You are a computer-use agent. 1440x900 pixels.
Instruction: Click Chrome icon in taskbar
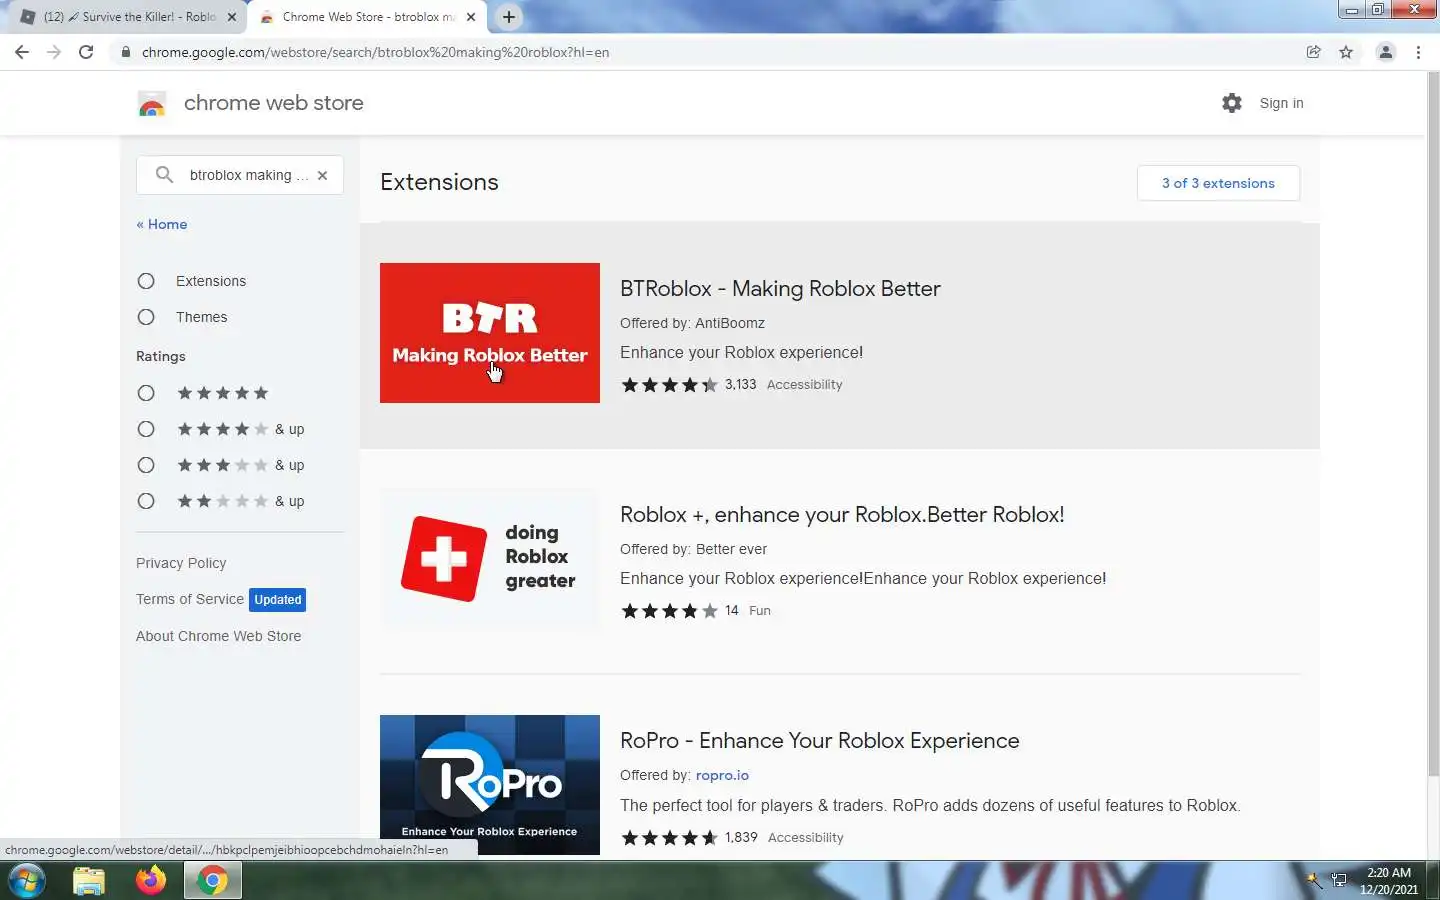click(212, 881)
